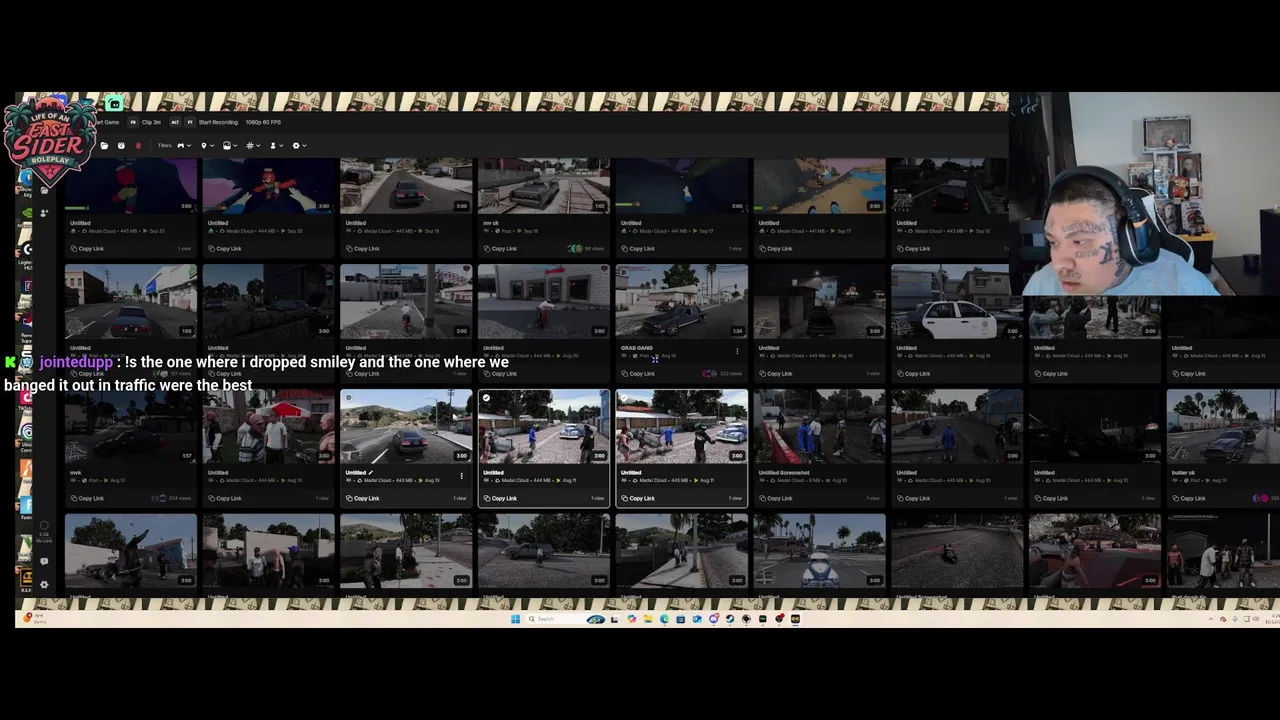
Task: Copy link for the 'mvk' clip
Action: coord(87,498)
